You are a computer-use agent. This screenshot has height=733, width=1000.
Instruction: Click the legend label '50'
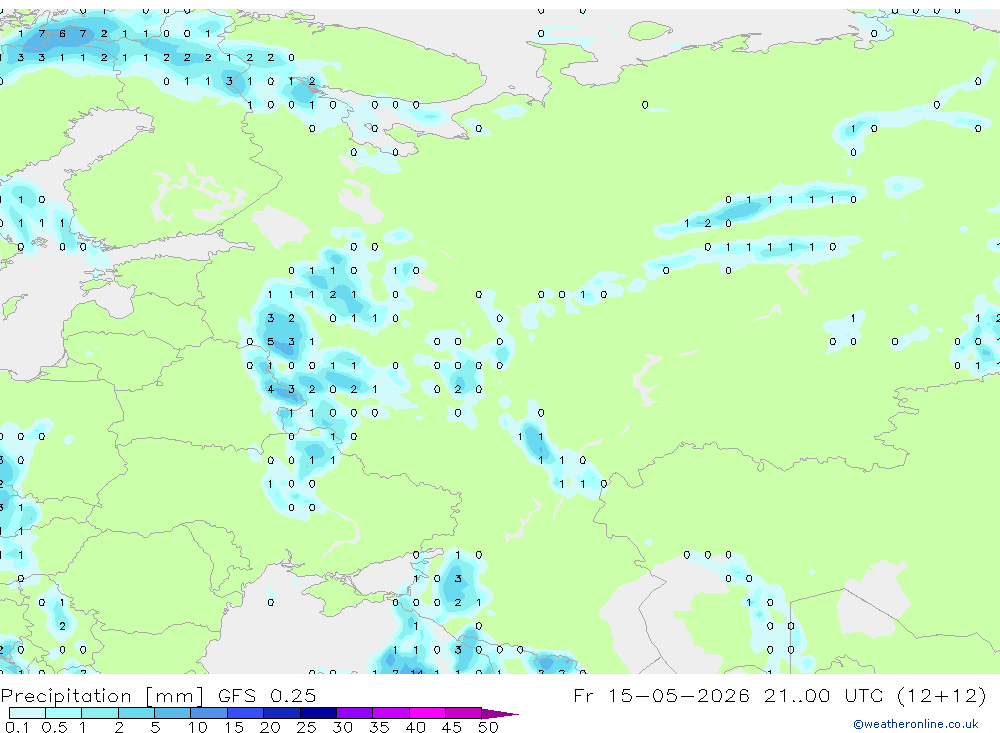(x=489, y=727)
